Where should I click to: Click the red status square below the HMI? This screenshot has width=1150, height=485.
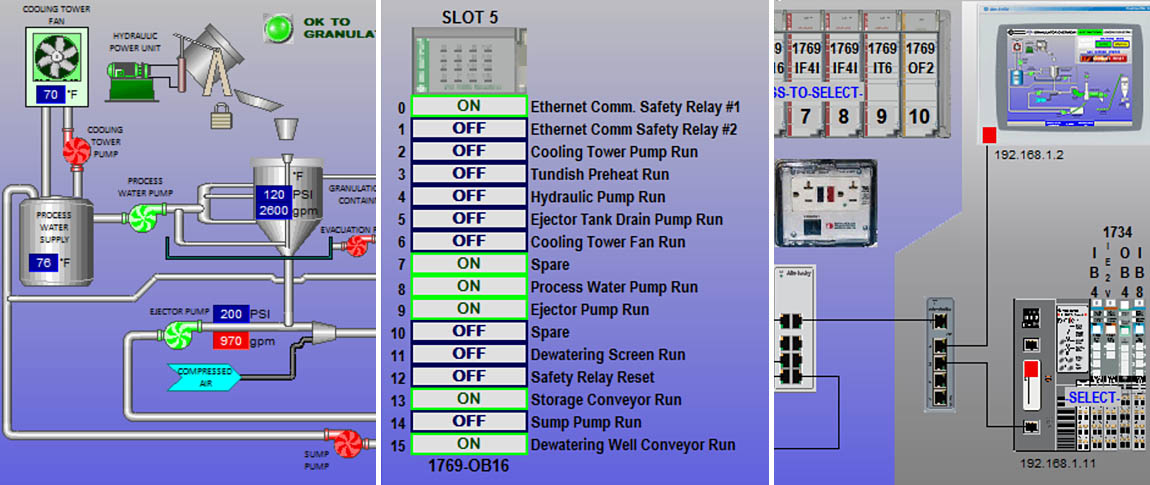click(x=990, y=135)
